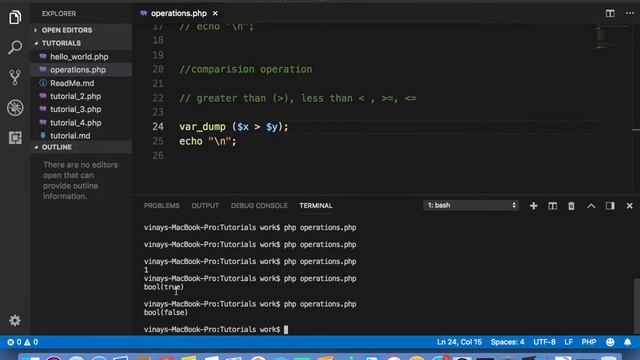Open the Explorer view in activity bar

click(x=15, y=17)
